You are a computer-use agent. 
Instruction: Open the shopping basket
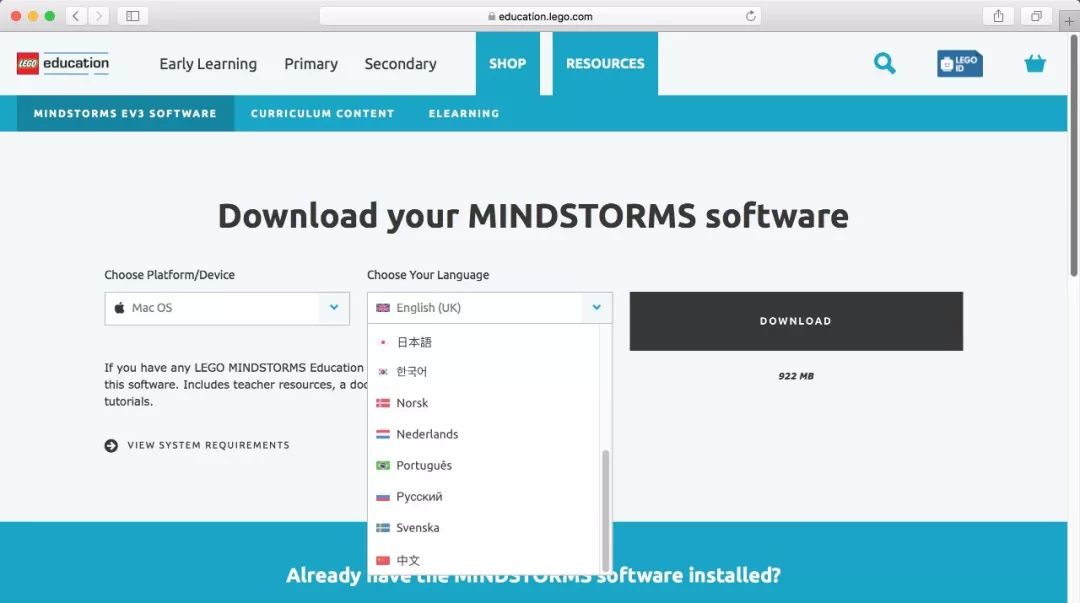tap(1035, 63)
